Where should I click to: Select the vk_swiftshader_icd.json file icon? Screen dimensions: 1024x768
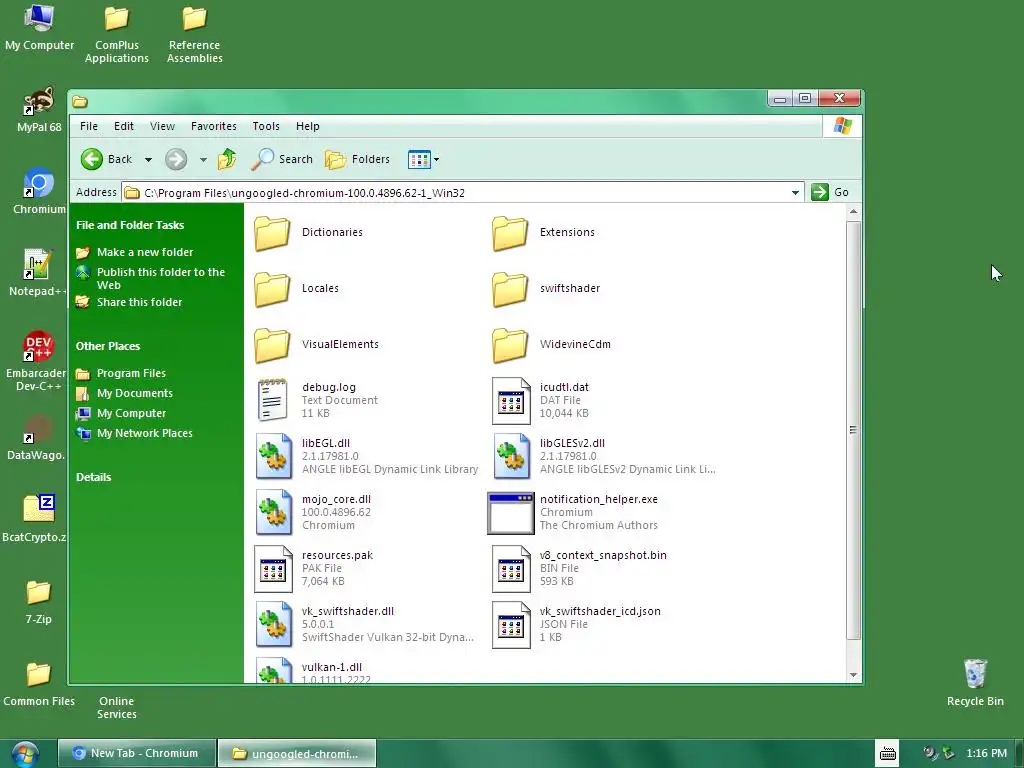coord(511,625)
